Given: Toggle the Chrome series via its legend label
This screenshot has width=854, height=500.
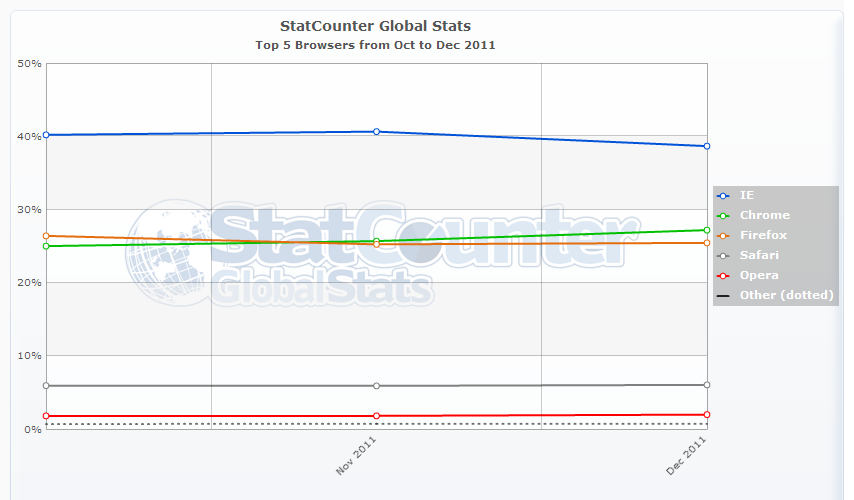Looking at the screenshot, I should tap(765, 215).
